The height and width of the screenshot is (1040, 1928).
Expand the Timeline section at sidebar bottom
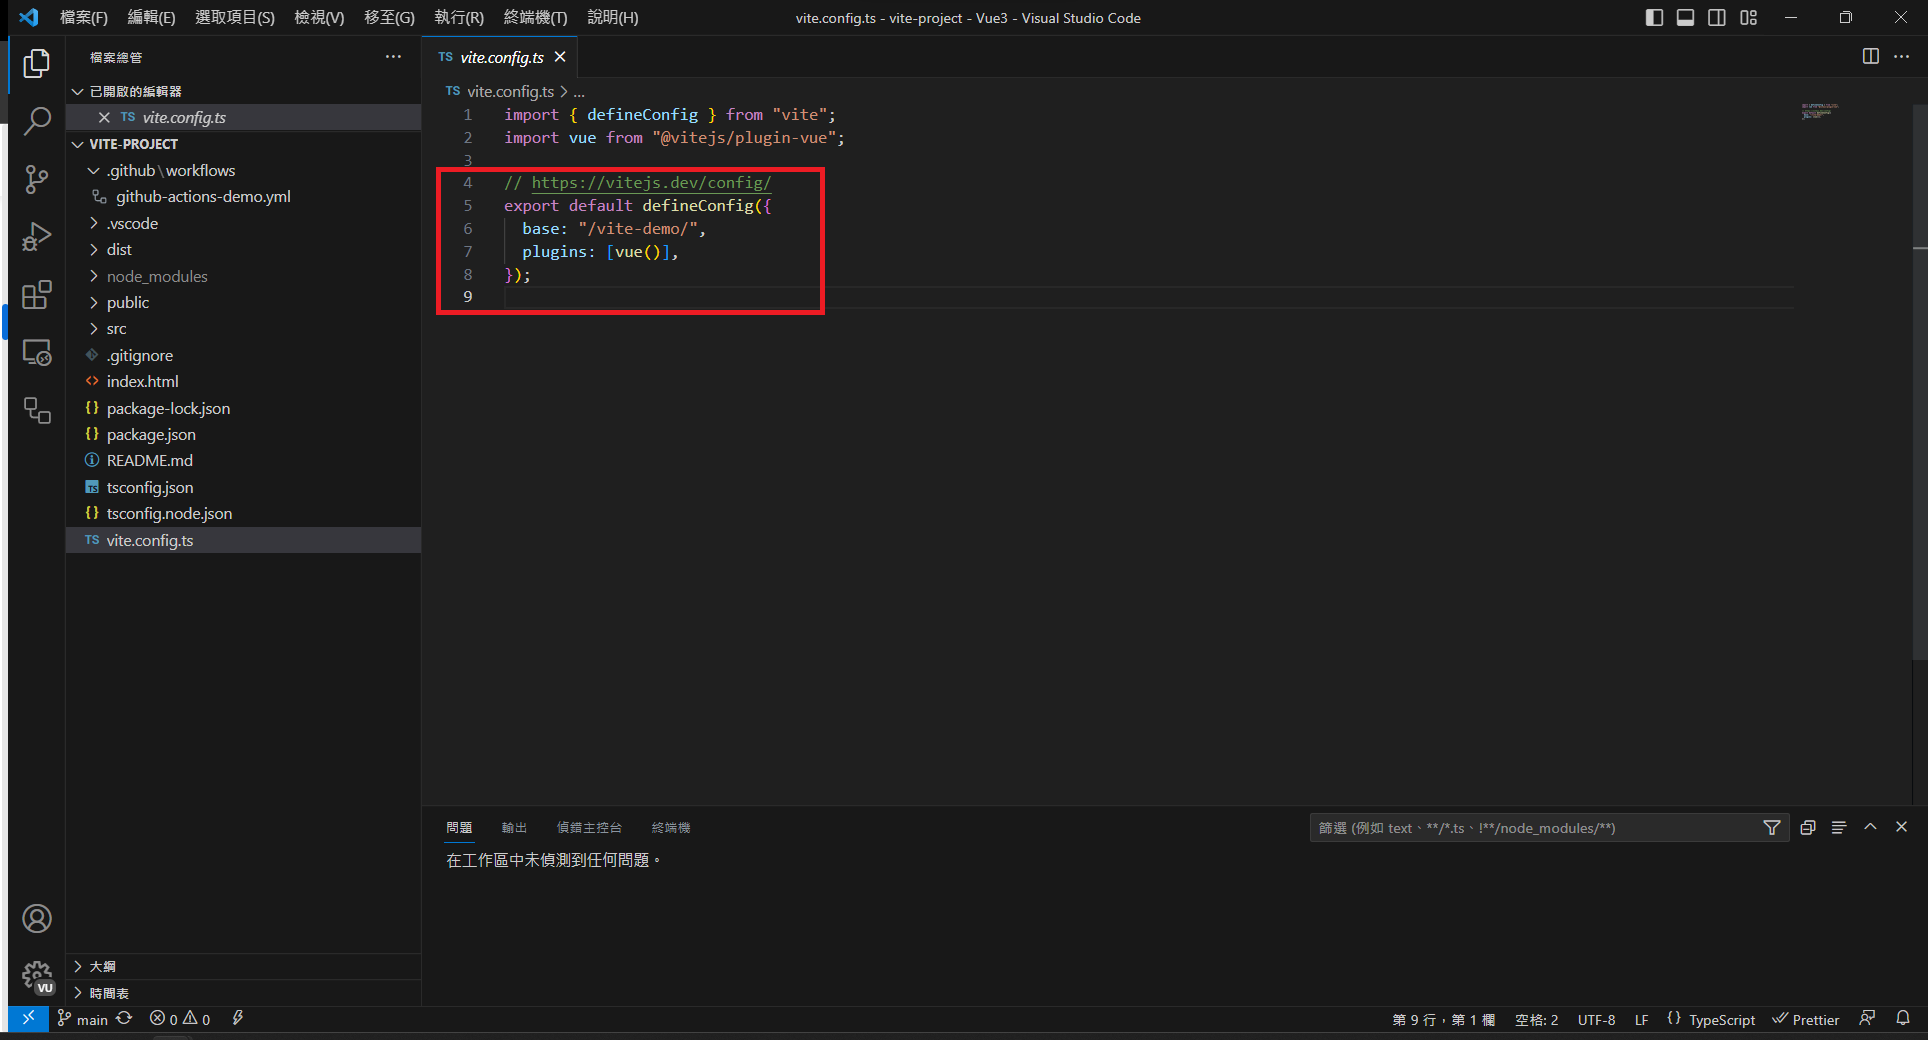pyautogui.click(x=243, y=994)
